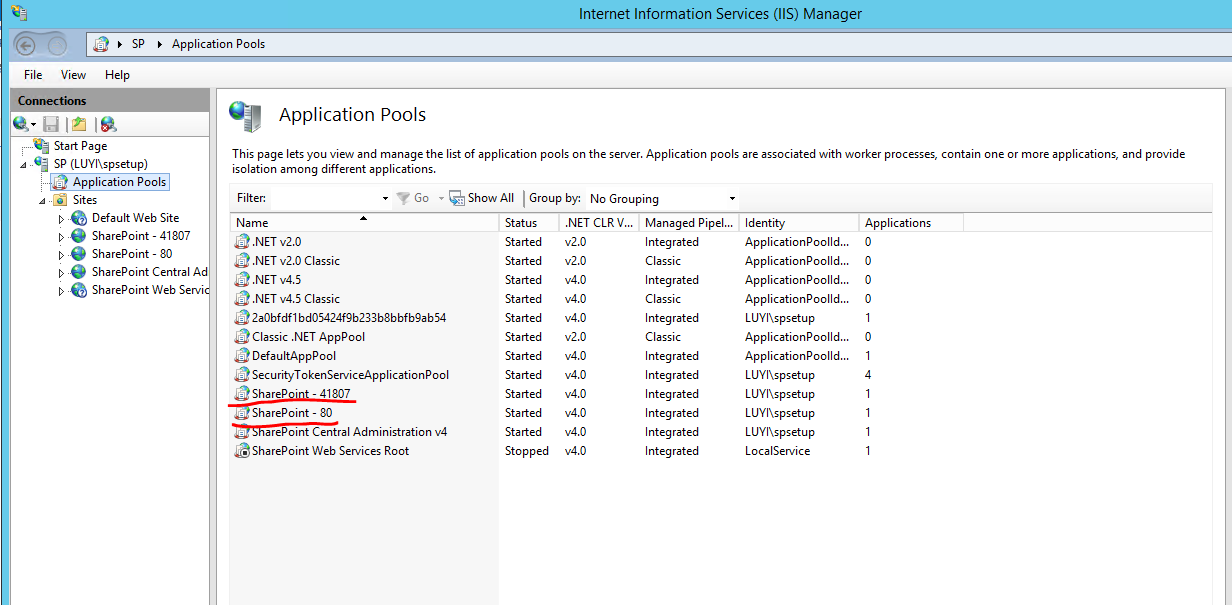Expand the SharePoint Central Administration node
This screenshot has width=1232, height=605.
tap(60, 271)
